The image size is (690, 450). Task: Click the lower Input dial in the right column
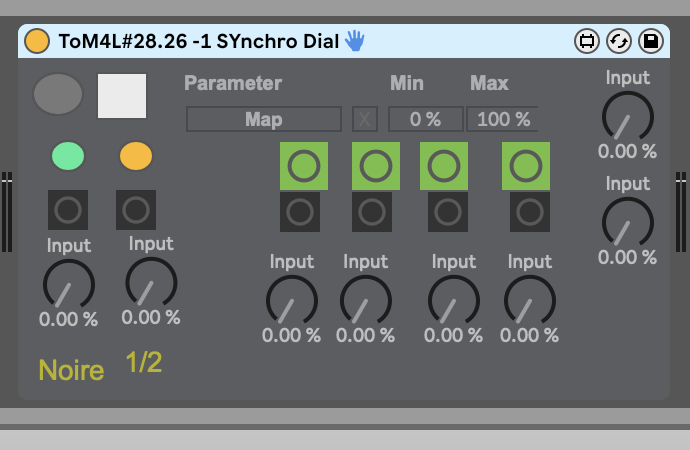coord(628,222)
